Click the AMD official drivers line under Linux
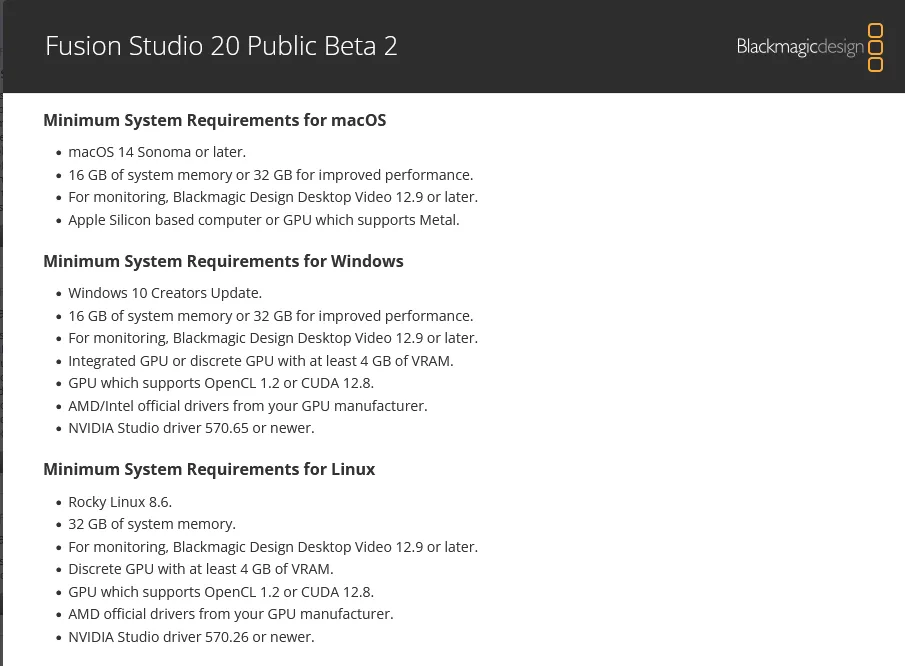The height and width of the screenshot is (666, 905). click(231, 613)
